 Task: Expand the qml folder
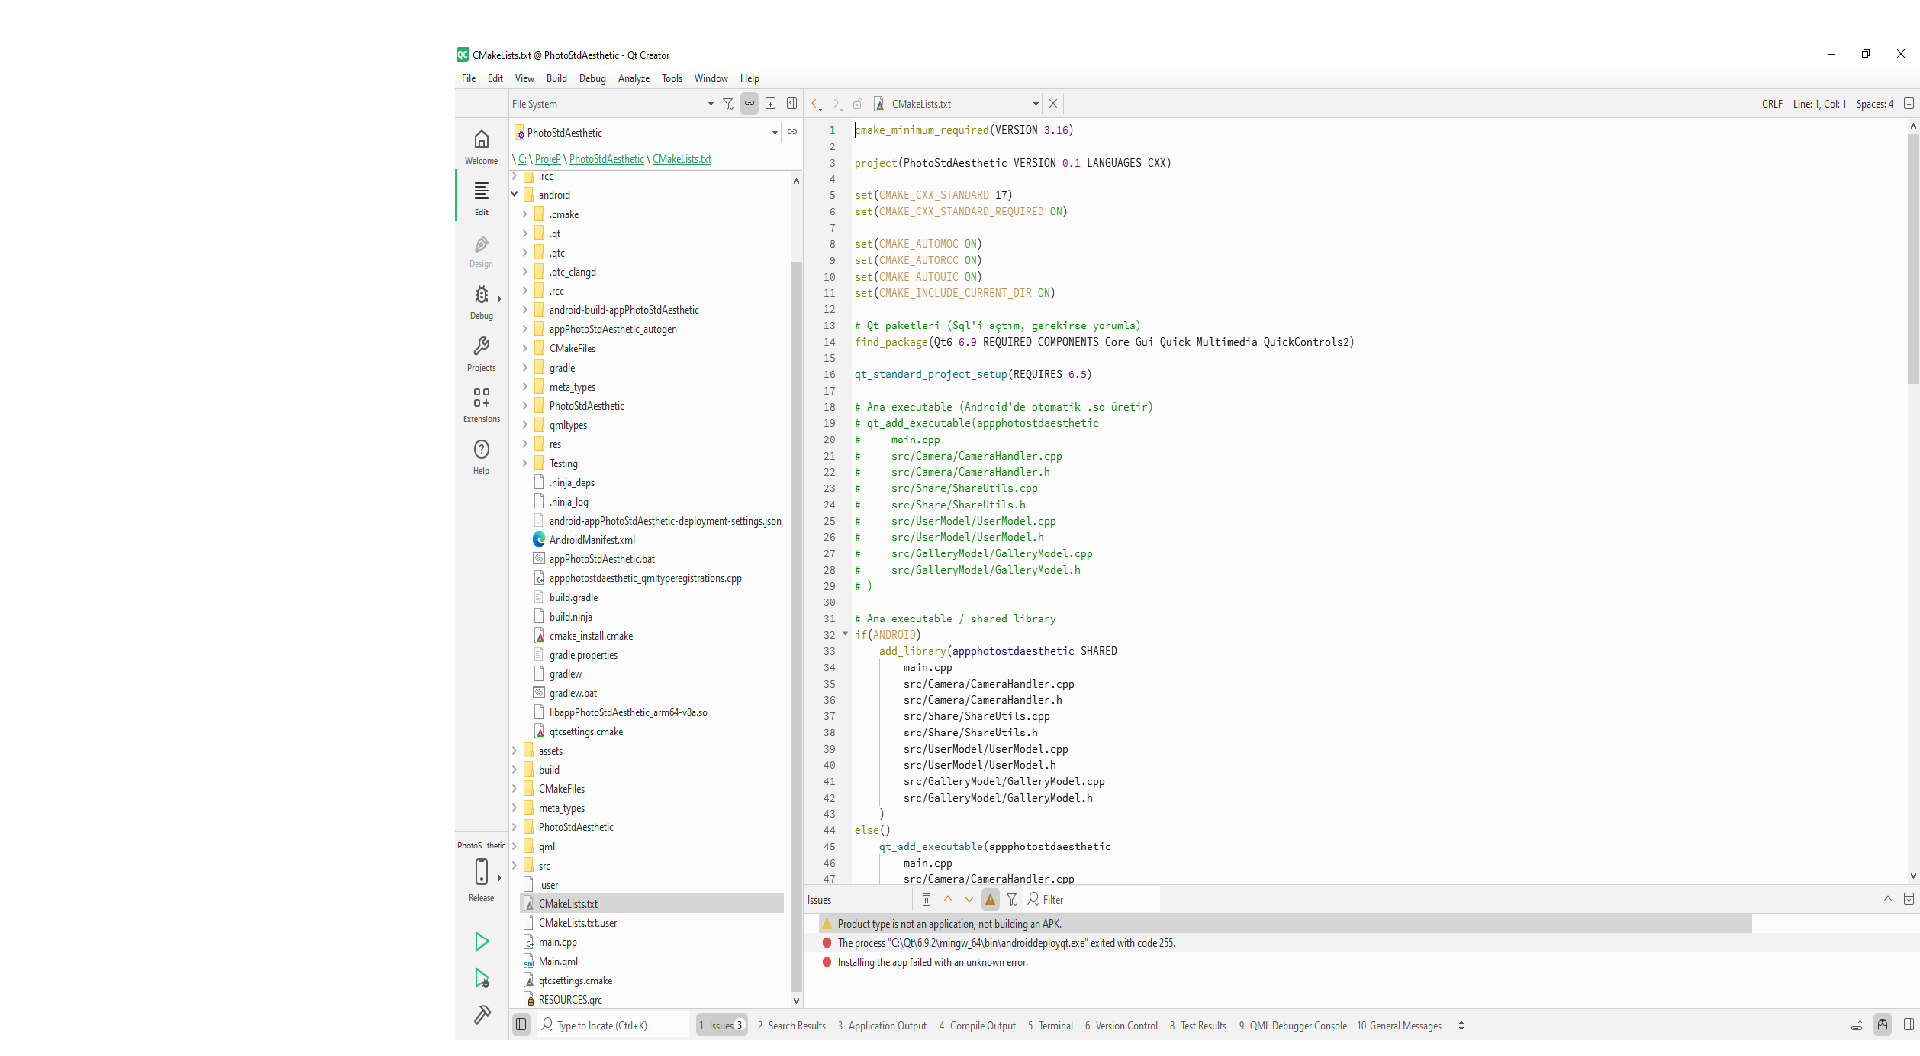515,846
